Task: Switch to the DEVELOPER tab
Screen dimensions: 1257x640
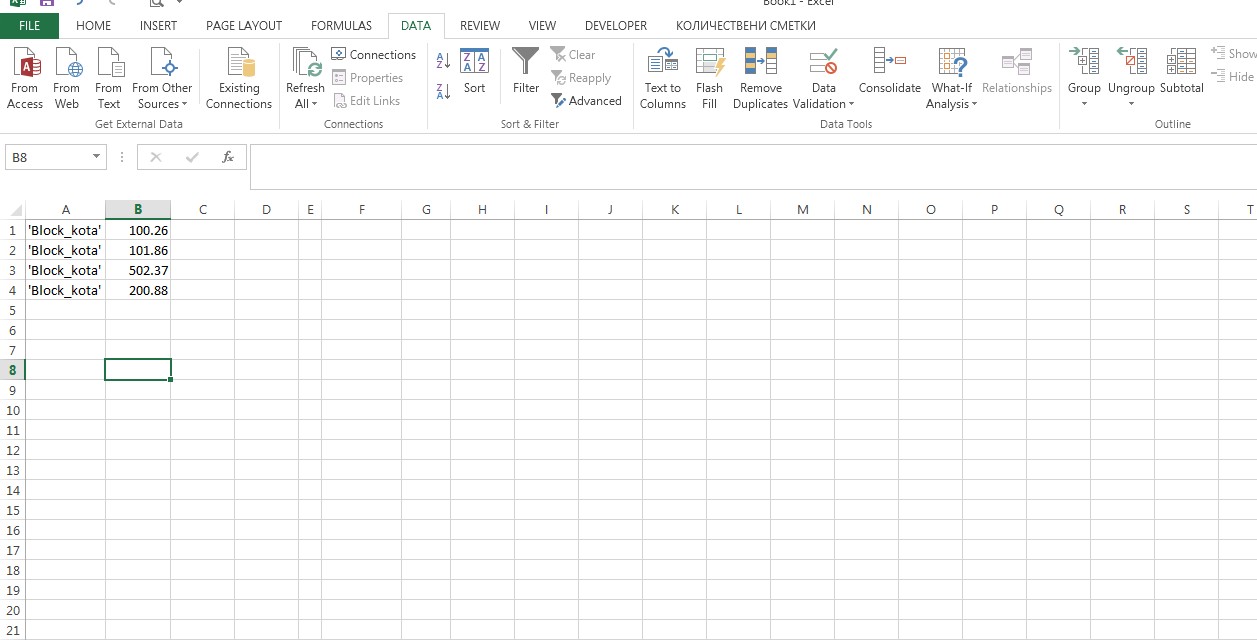Action: coord(616,26)
